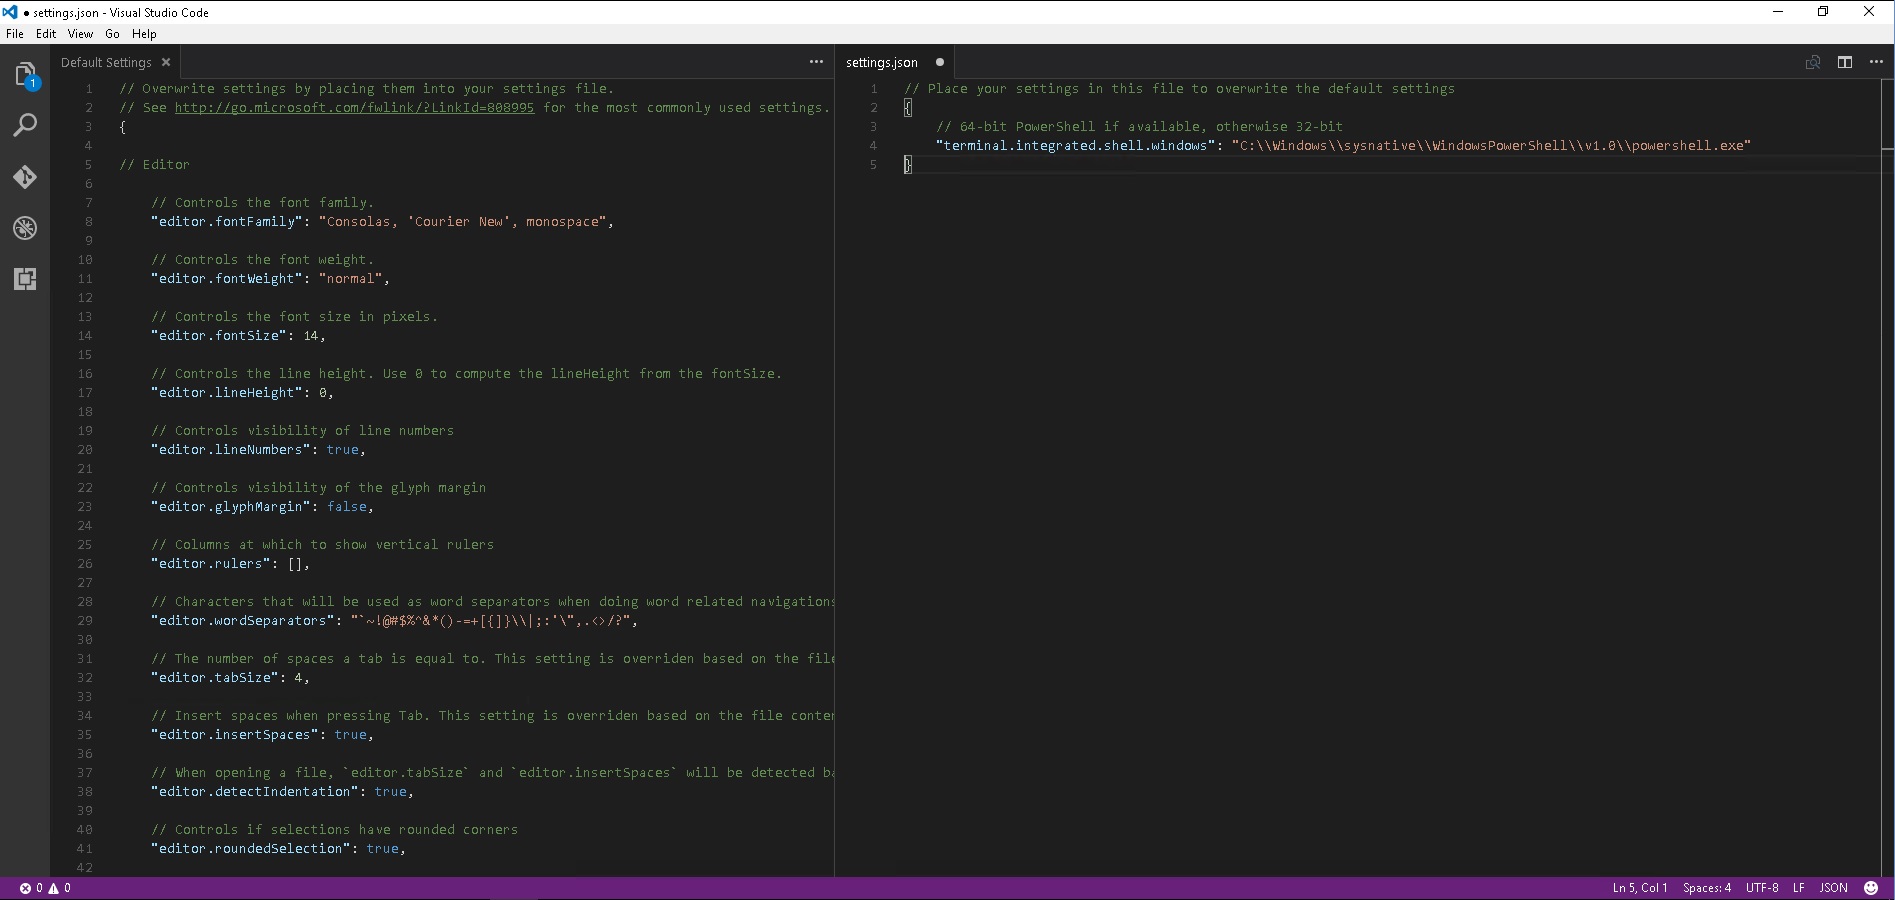Viewport: 1895px width, 900px height.
Task: Click the "editor.lineHeight" setting key
Action: [x=225, y=392]
